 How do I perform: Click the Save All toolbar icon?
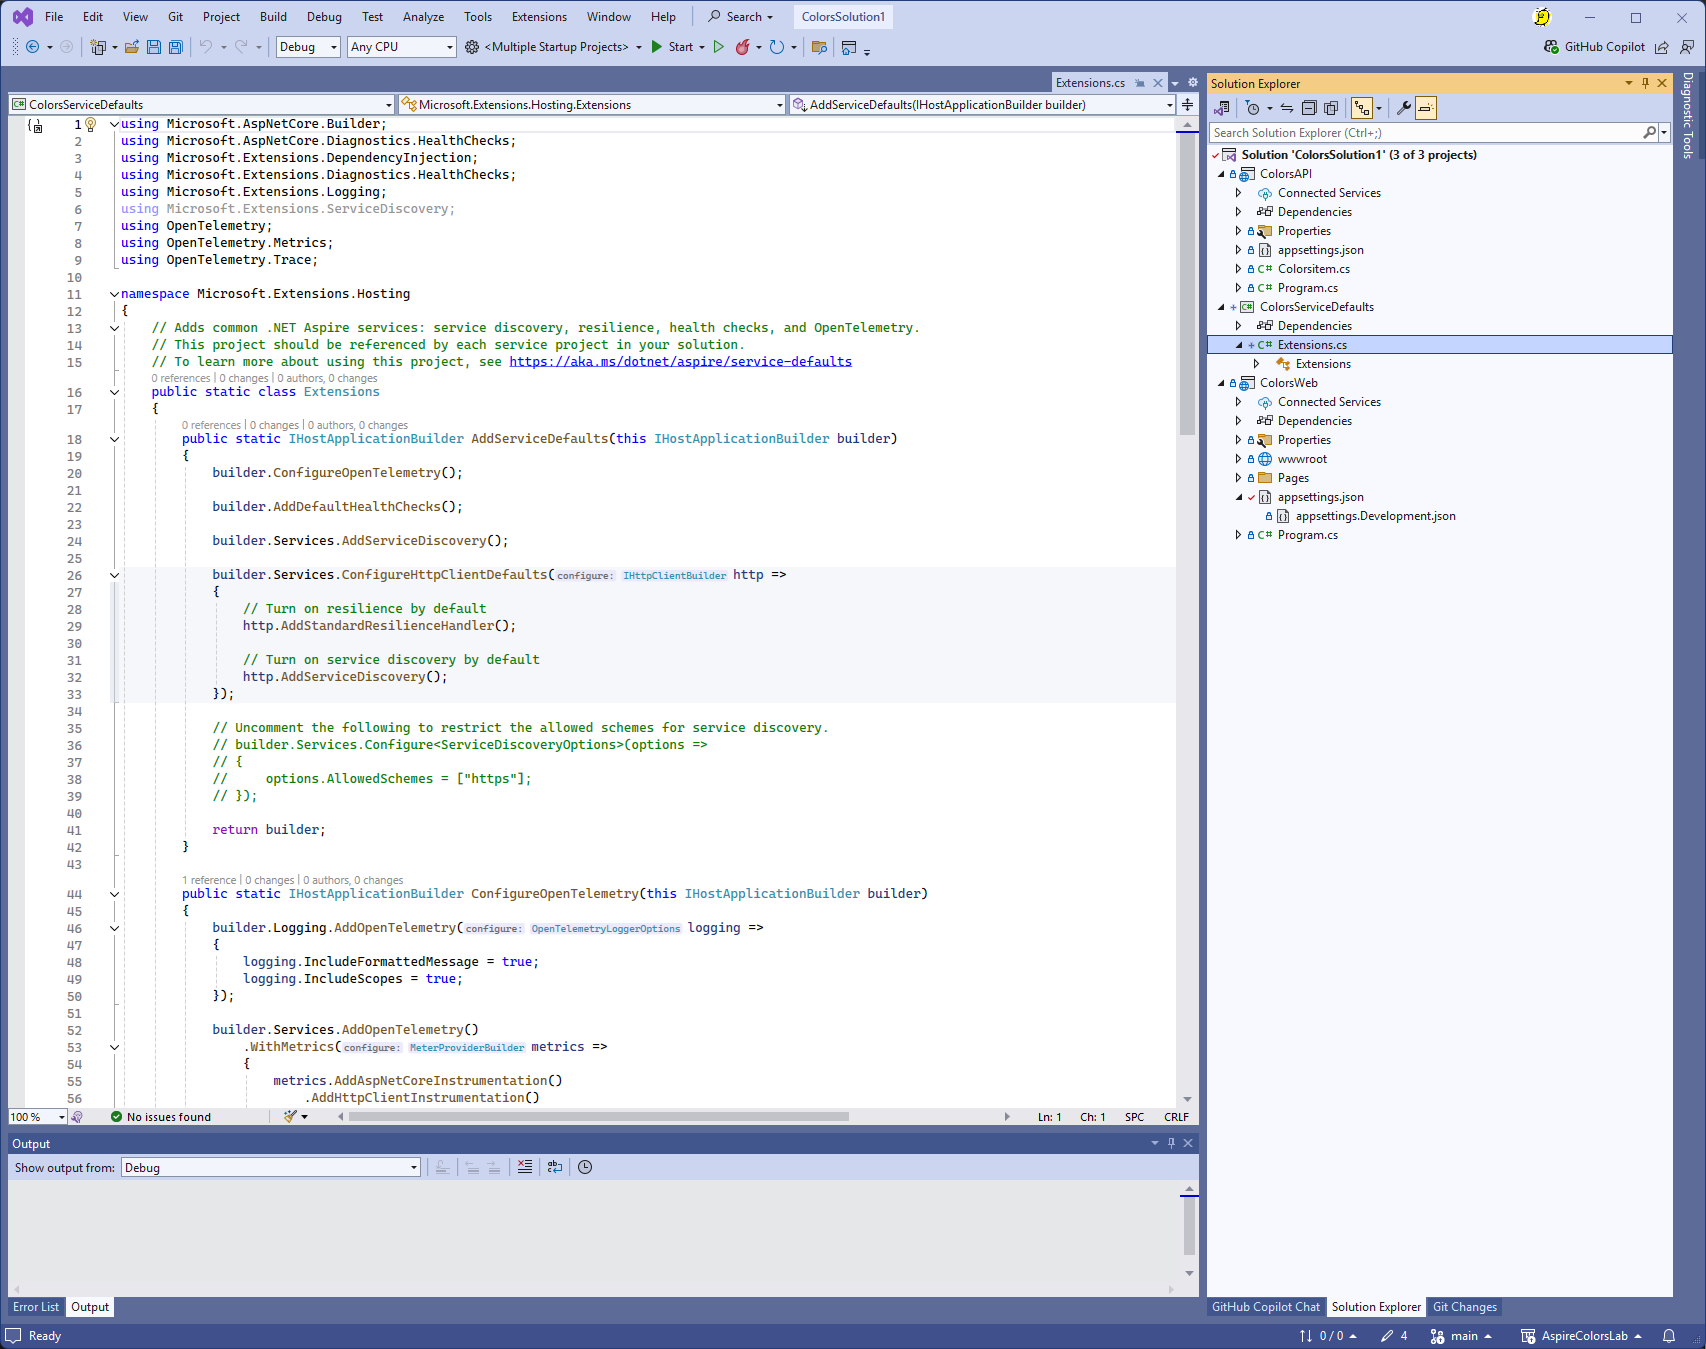pos(176,47)
